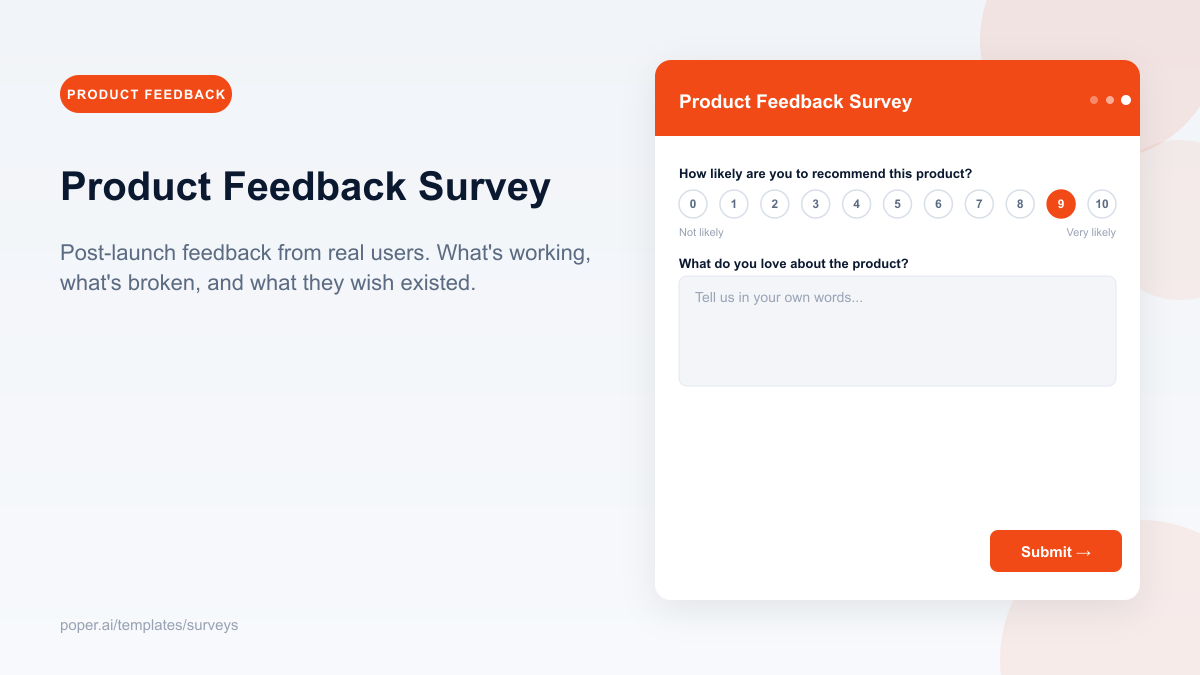
Task: Open the poper.ai/templates/surveys link
Action: 149,625
